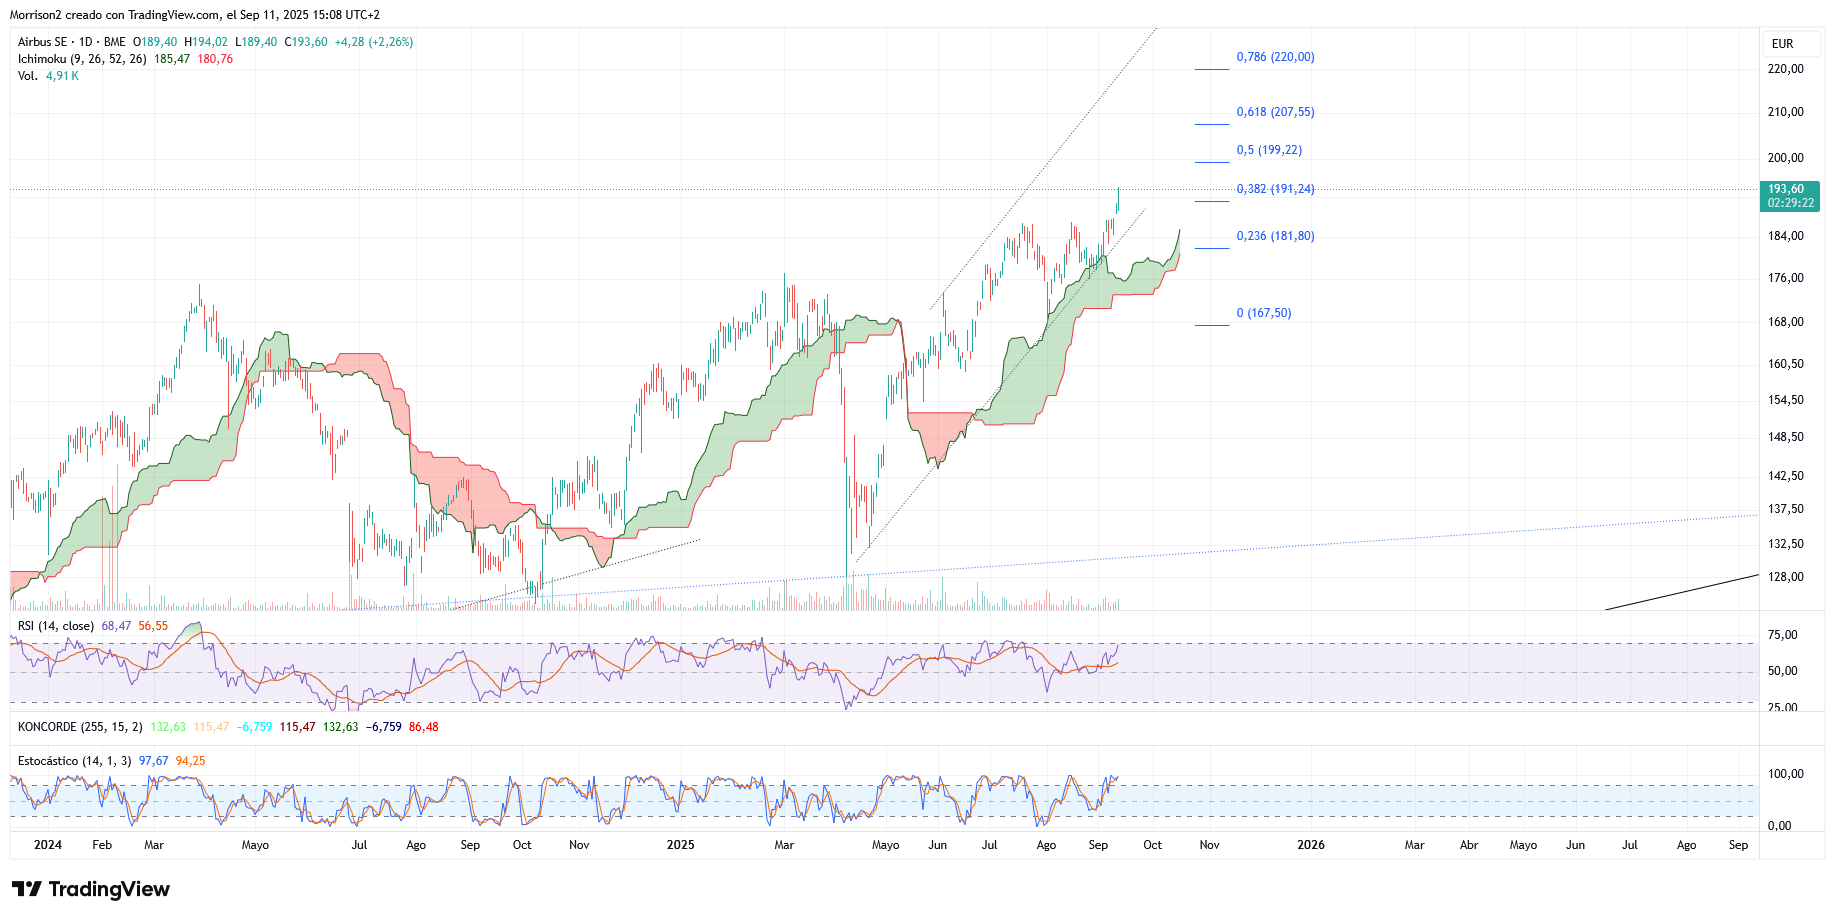Click the stochastic value 94,25
1835x919 pixels.
pyautogui.click(x=191, y=761)
